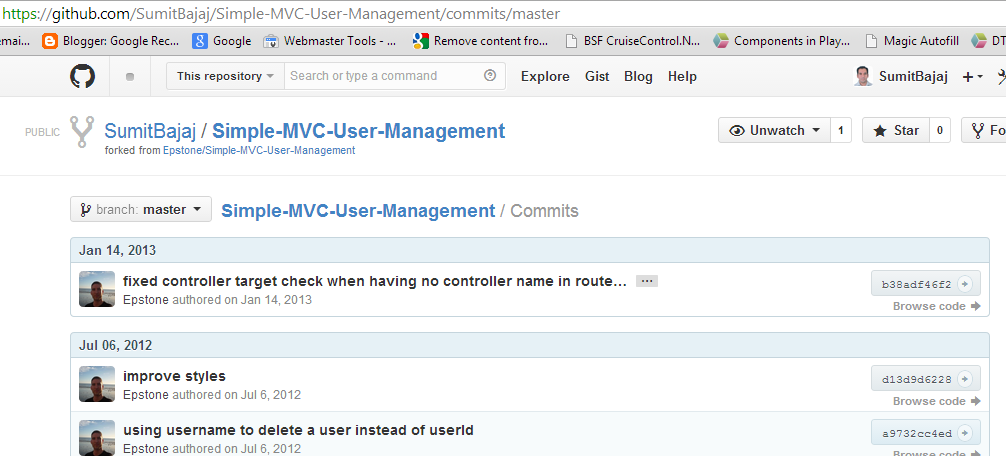This screenshot has height=459, width=1006.
Task: Open Explore in the top navigation
Action: click(545, 76)
